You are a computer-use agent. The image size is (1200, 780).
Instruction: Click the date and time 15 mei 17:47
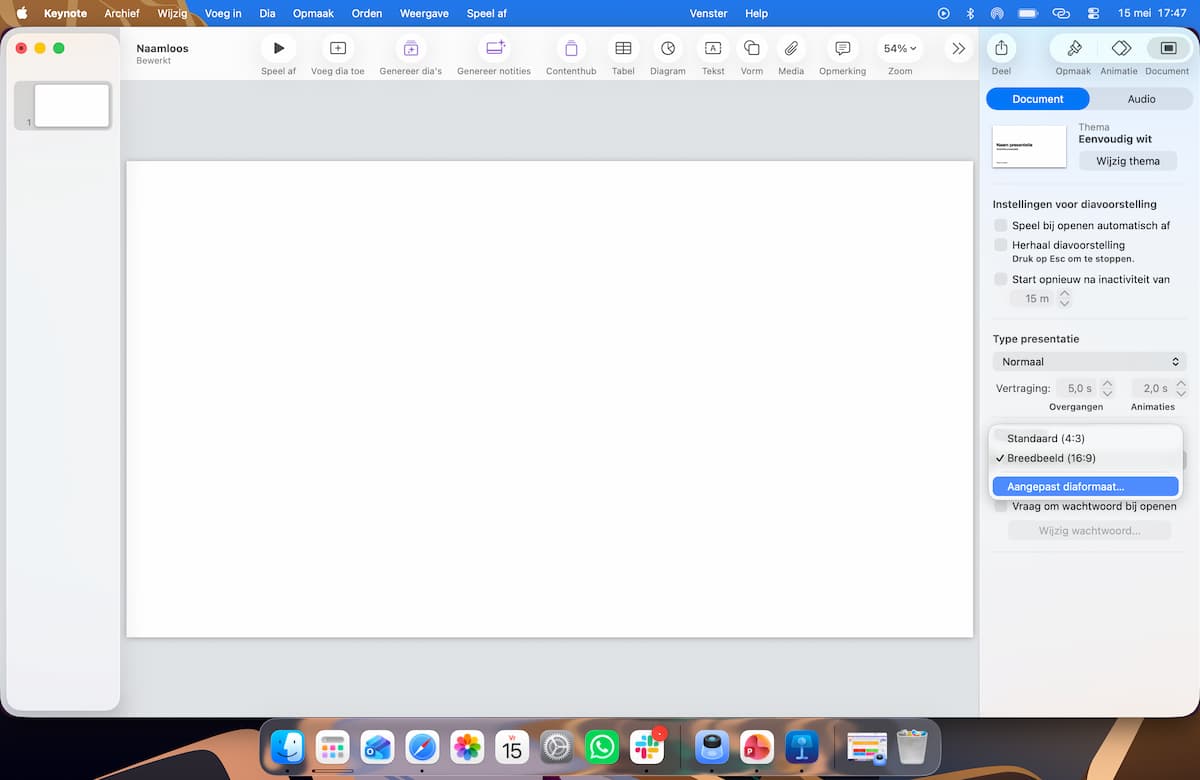pyautogui.click(x=1152, y=13)
